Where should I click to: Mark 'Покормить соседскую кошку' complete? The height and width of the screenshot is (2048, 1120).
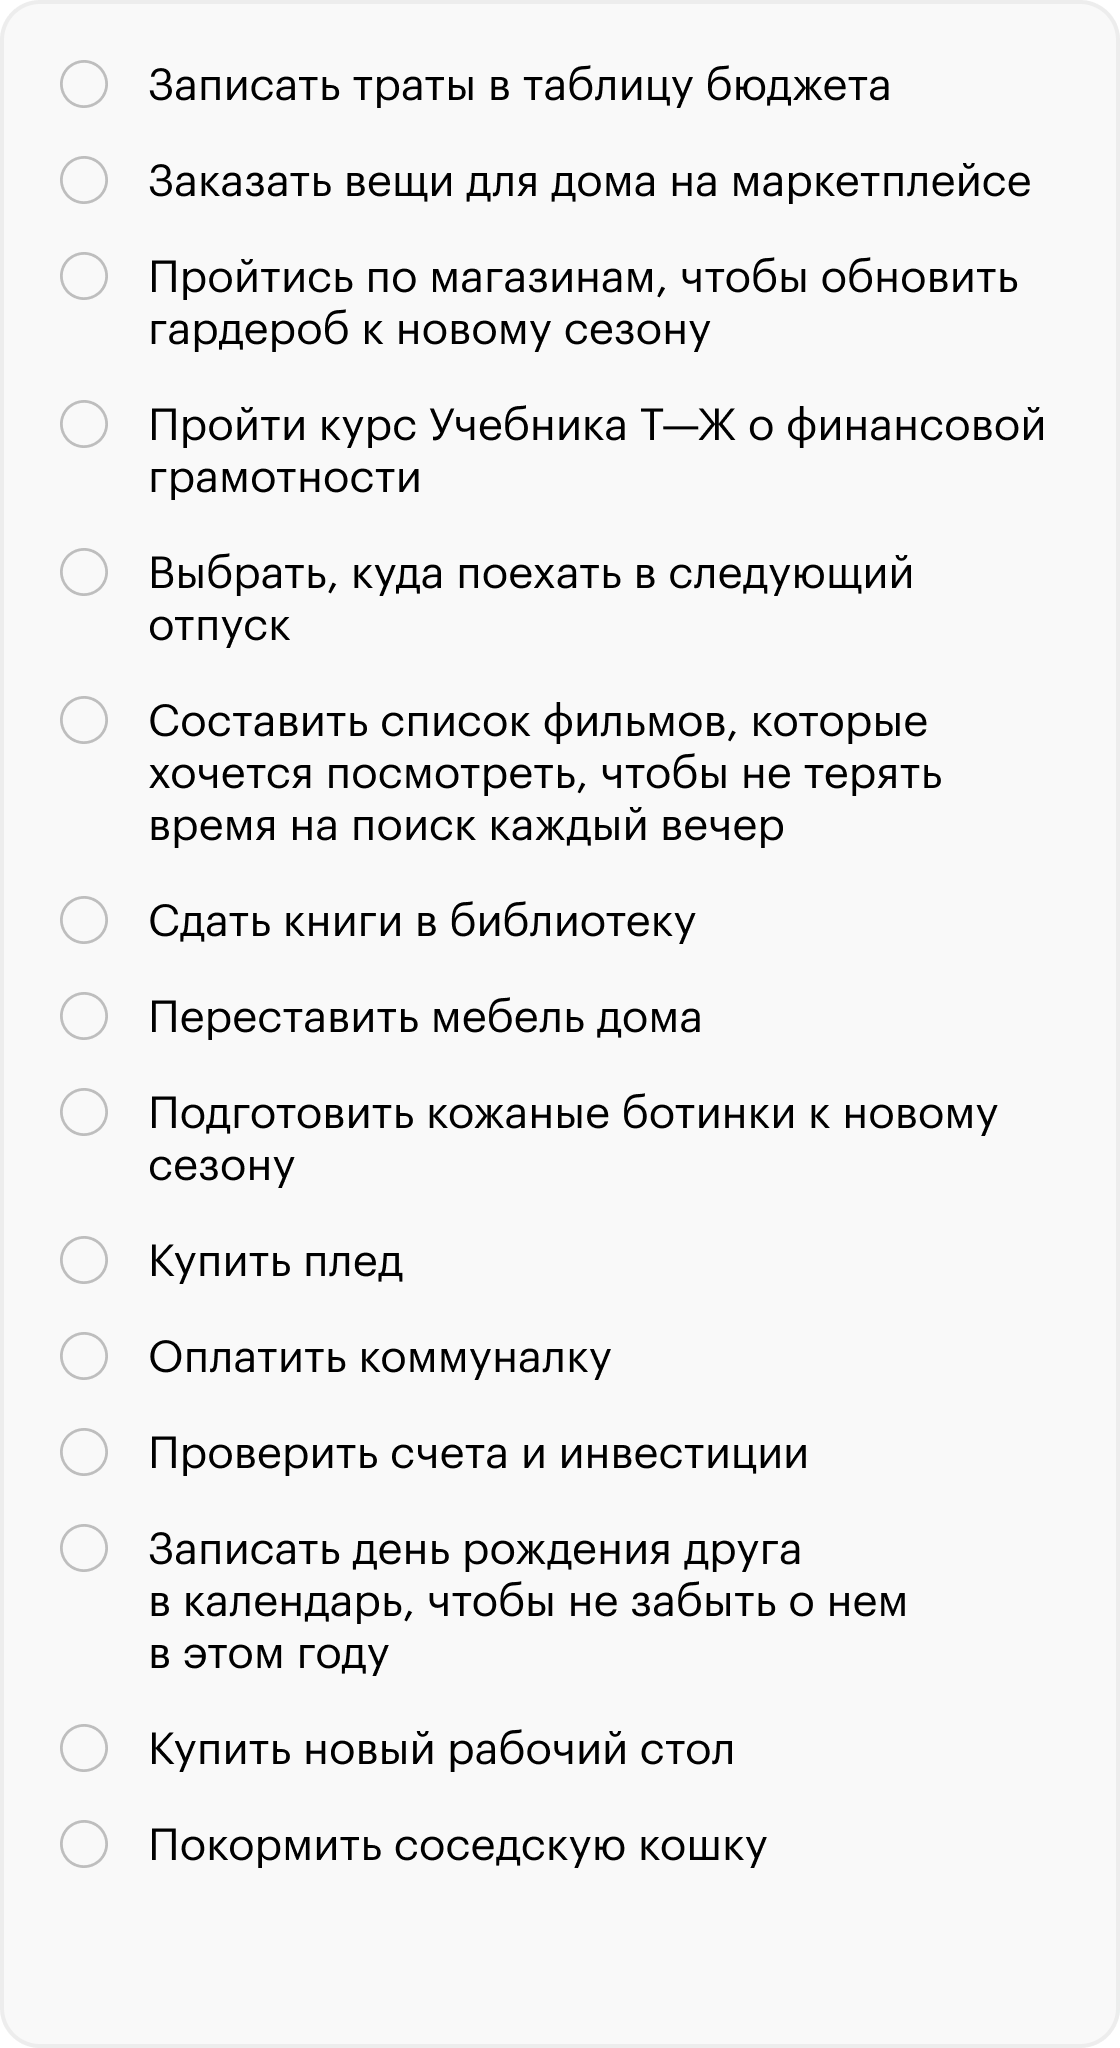(x=84, y=1844)
